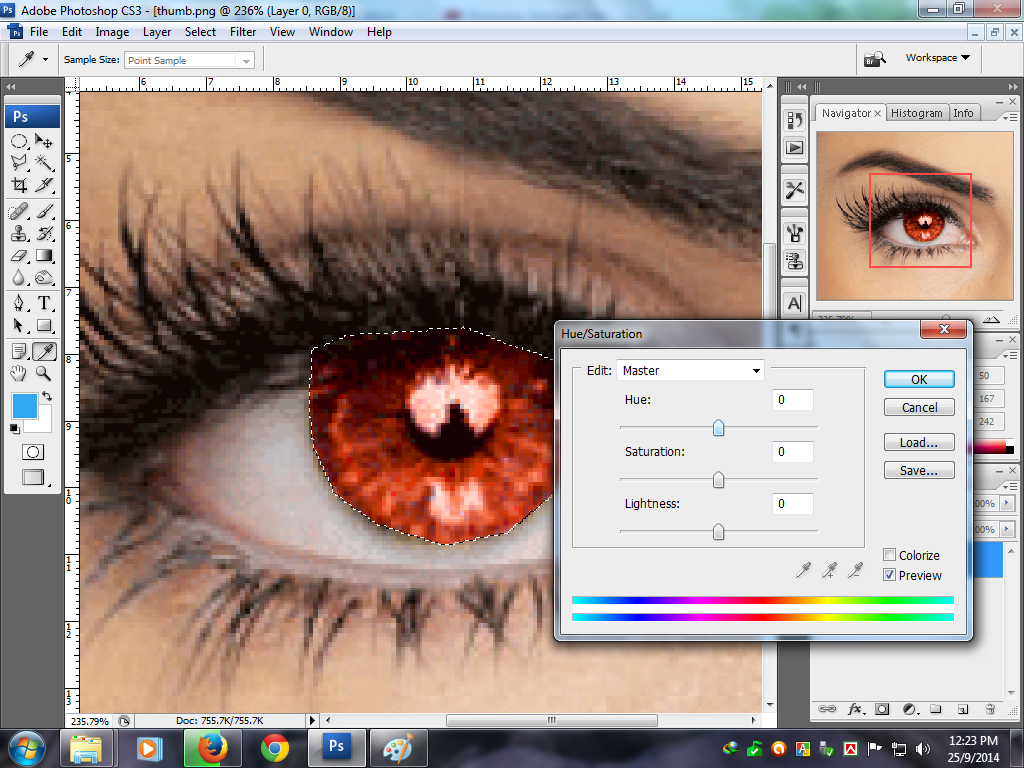Click the layer style fx icon
This screenshot has height=768, width=1024.
856,709
